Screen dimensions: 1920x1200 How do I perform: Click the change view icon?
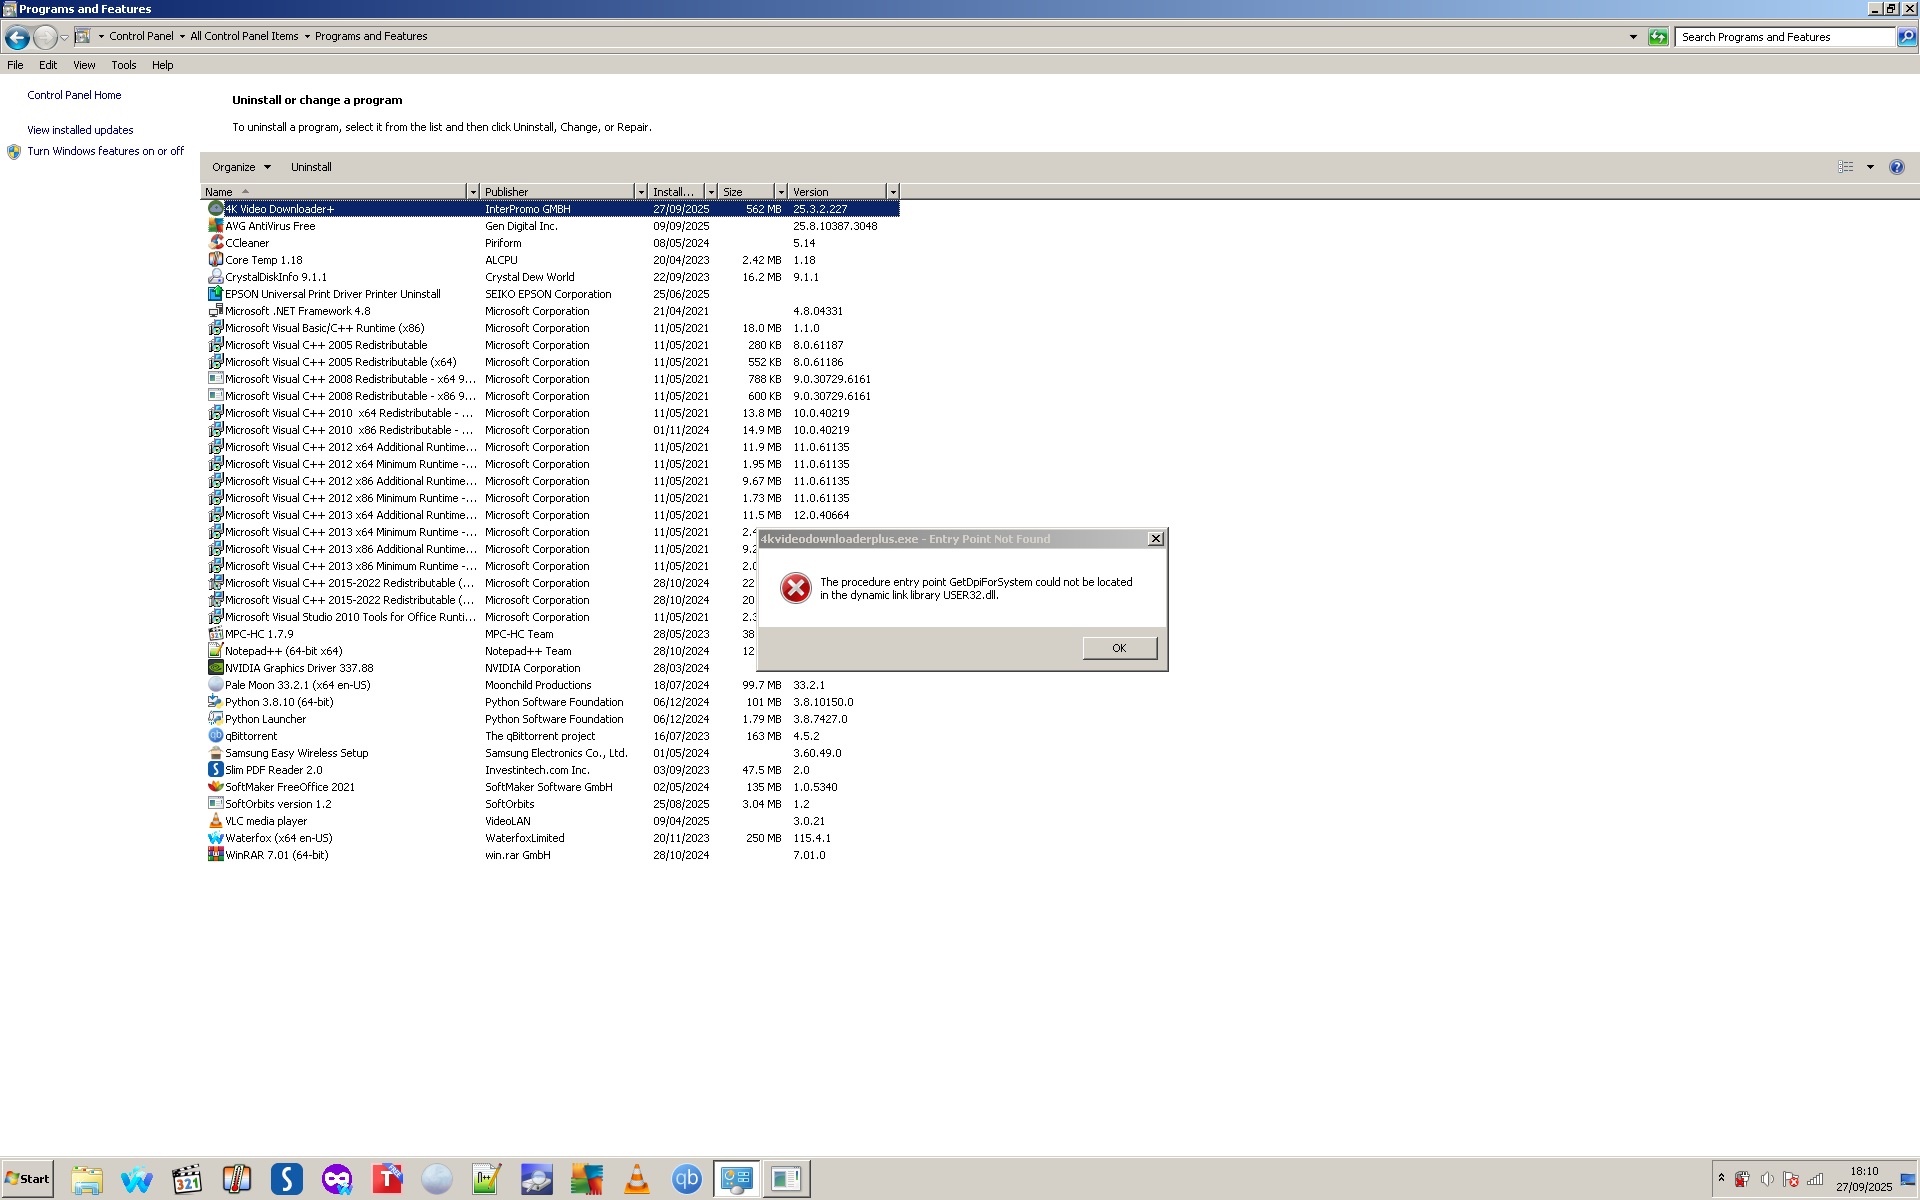tap(1845, 167)
